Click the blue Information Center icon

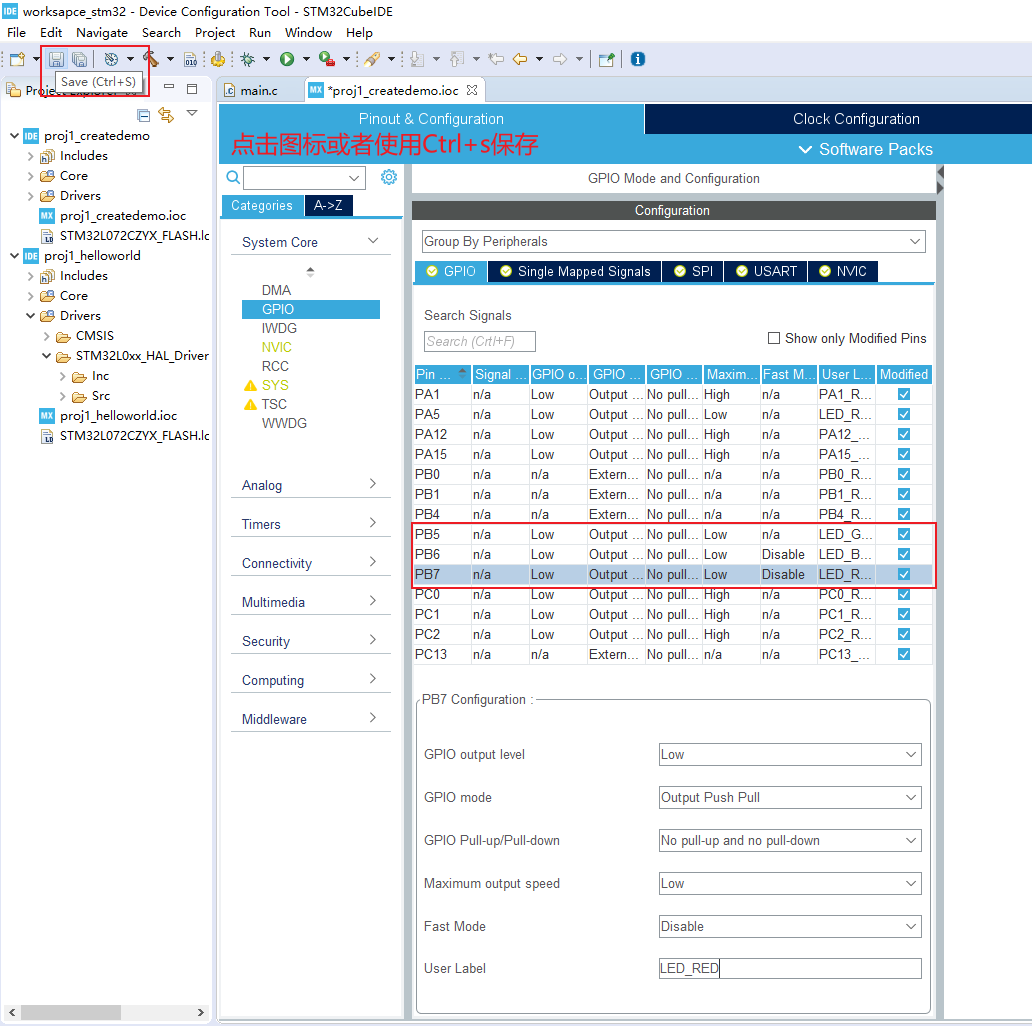pos(638,59)
